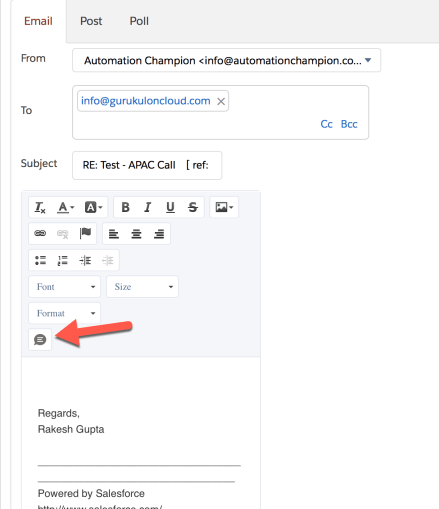Remove info@gurukuloncloud.com recipient
The width and height of the screenshot is (439, 509).
221,101
